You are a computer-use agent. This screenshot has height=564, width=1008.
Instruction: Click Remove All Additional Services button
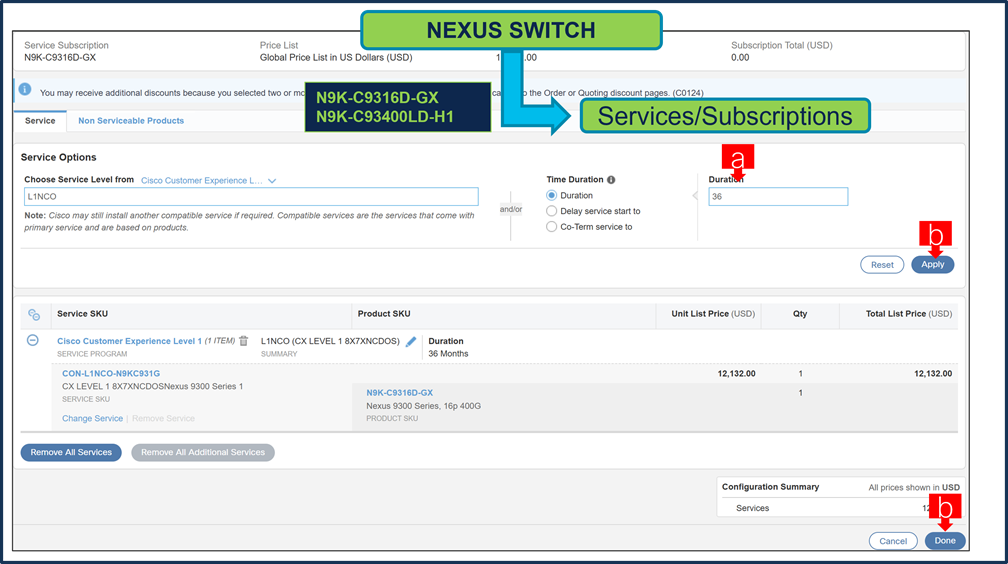[202, 452]
